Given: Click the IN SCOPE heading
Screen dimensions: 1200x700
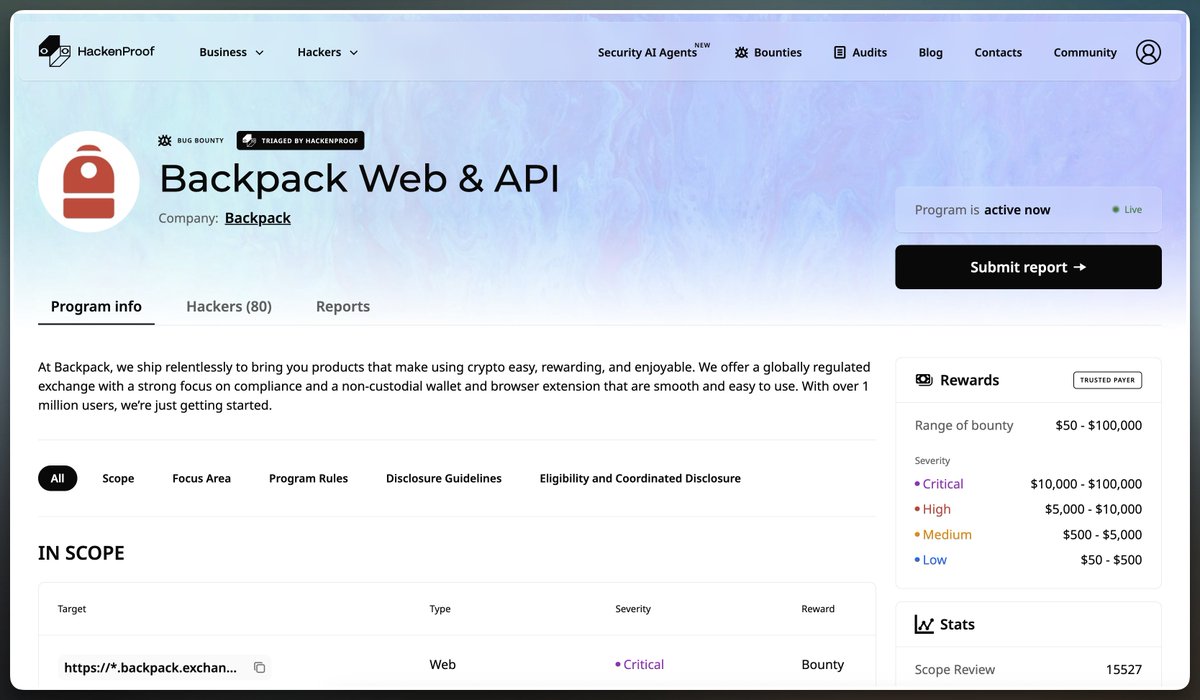Looking at the screenshot, I should coord(81,553).
